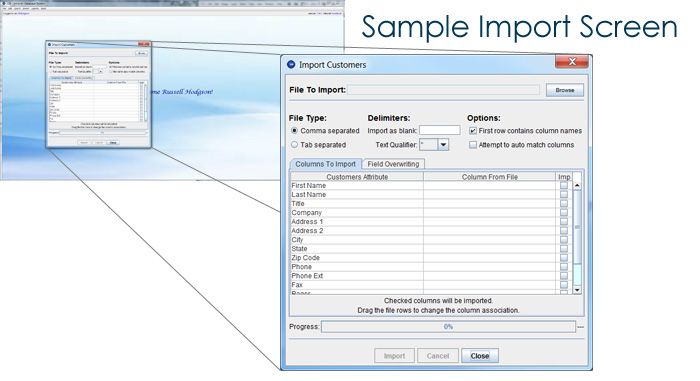Click the columns table scroll down arrow
This screenshot has height=381, width=700.
pos(577,290)
